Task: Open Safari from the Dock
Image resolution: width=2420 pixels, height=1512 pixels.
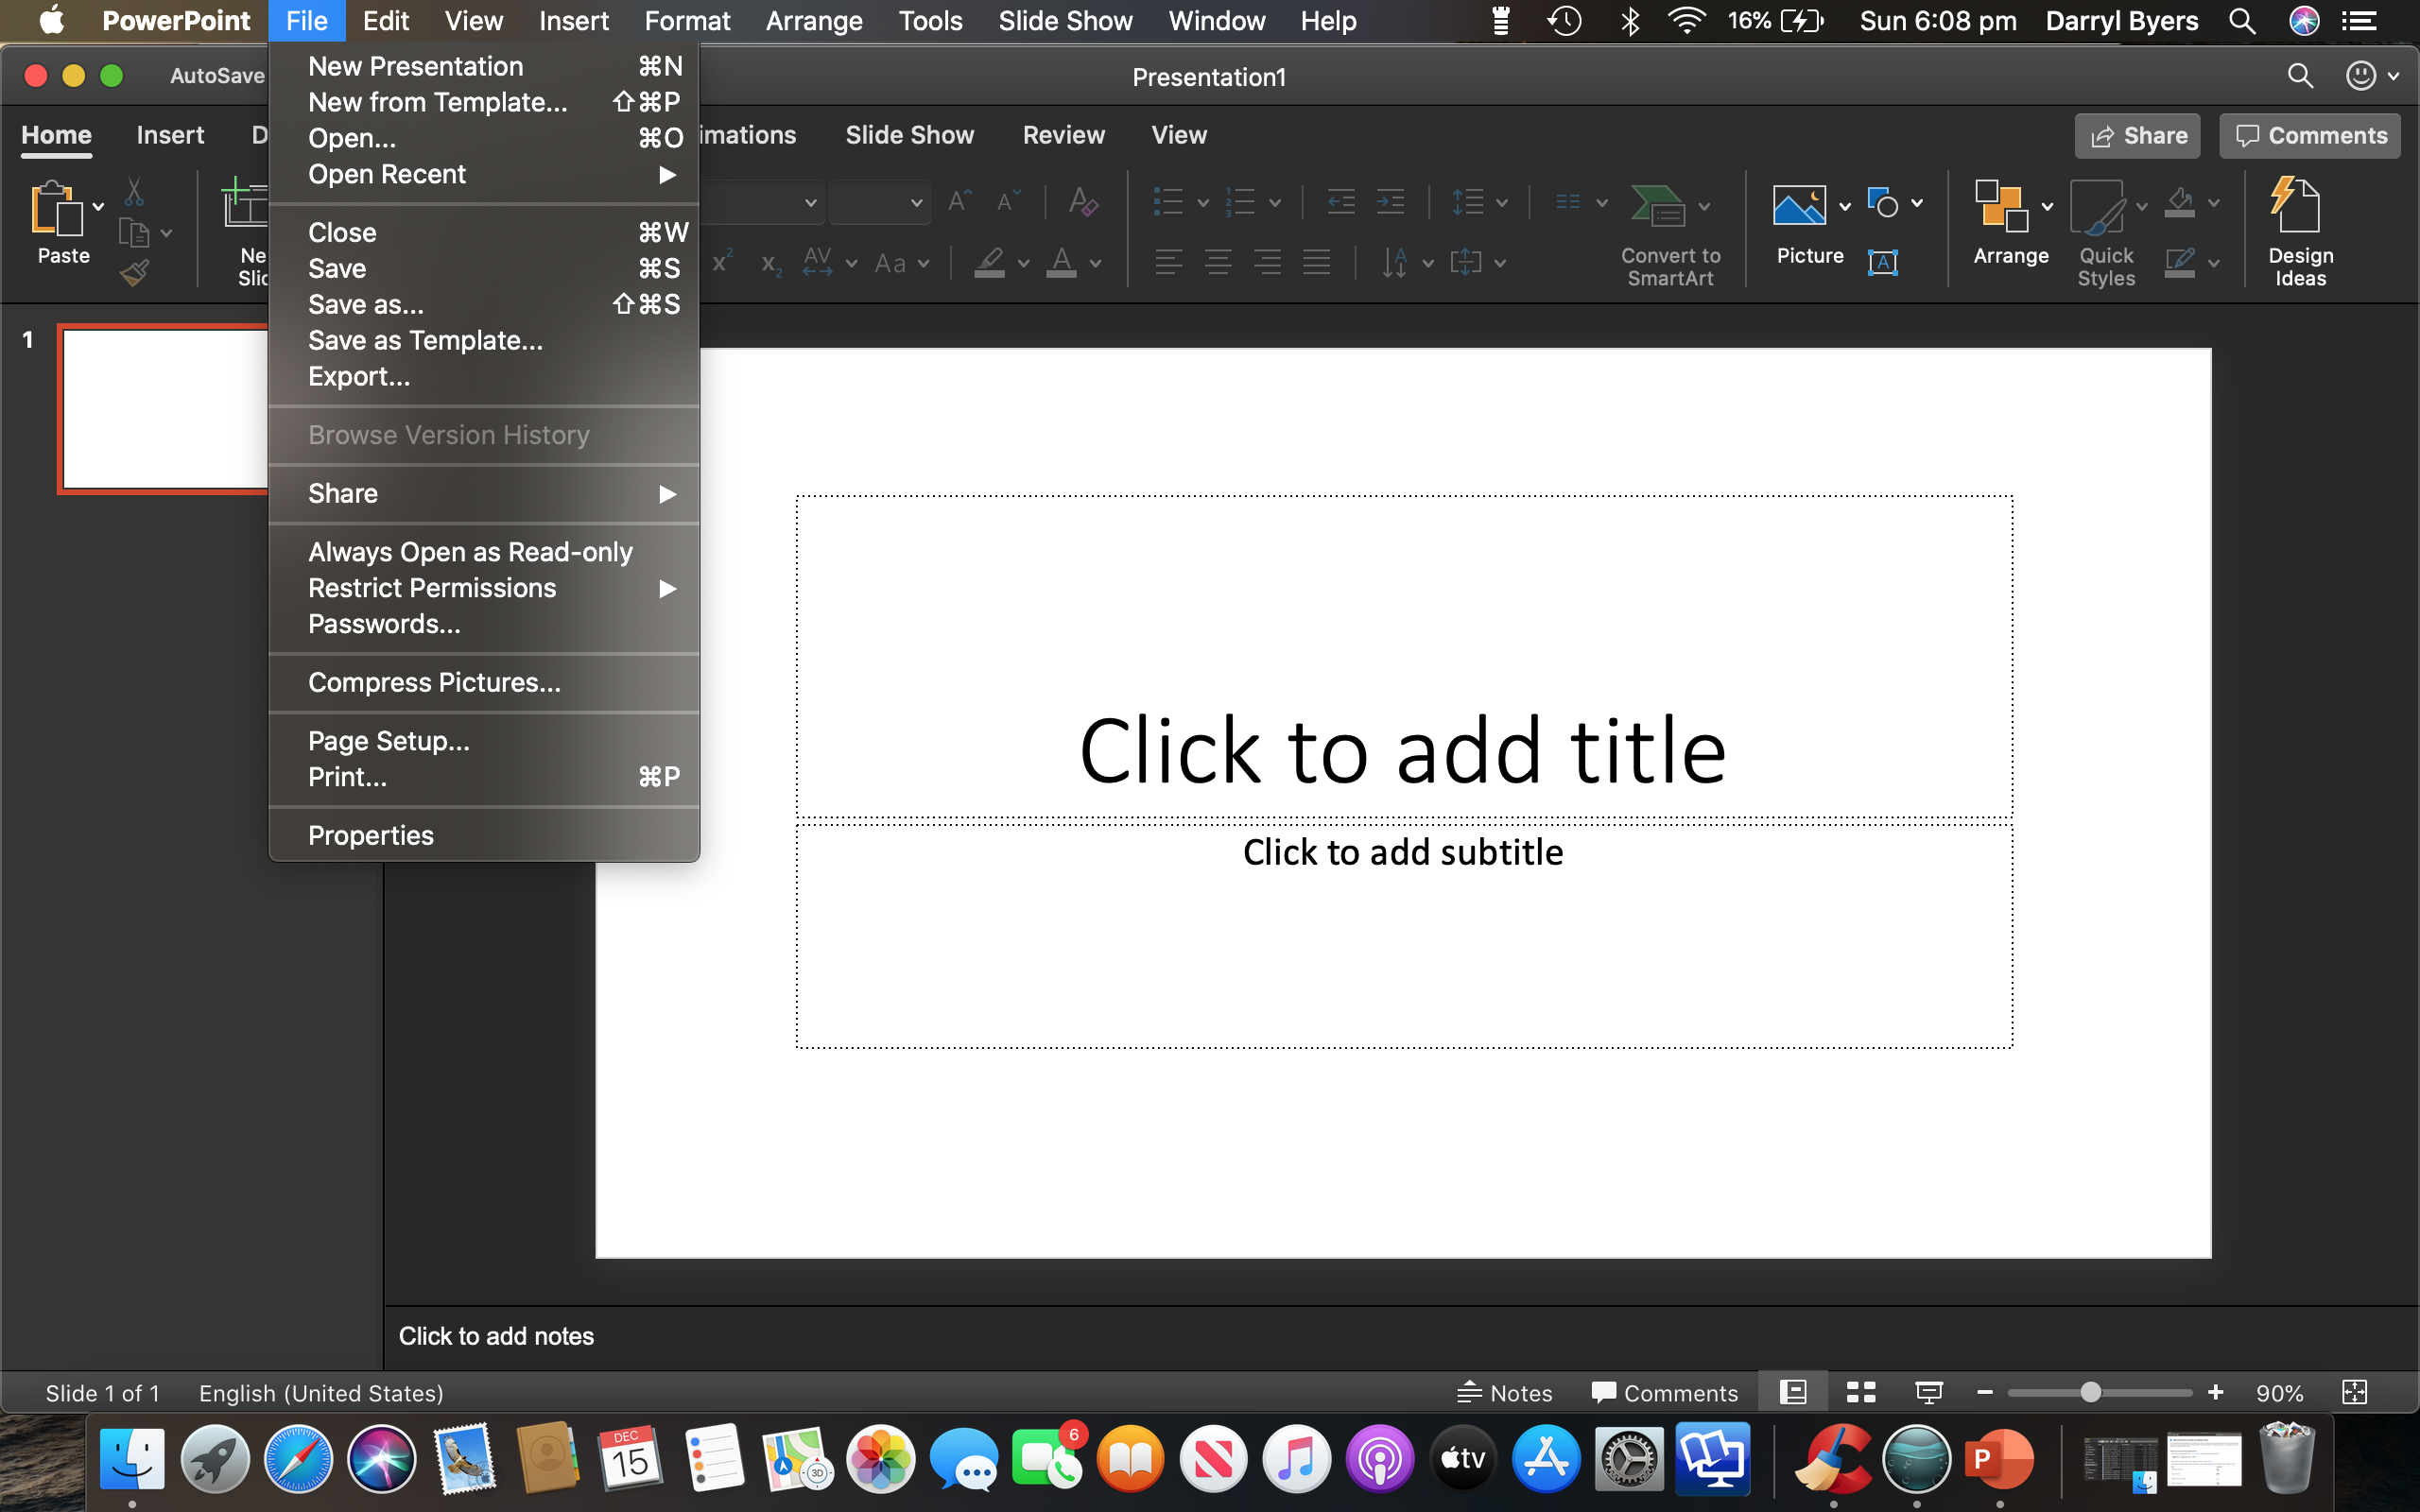Action: [x=298, y=1460]
